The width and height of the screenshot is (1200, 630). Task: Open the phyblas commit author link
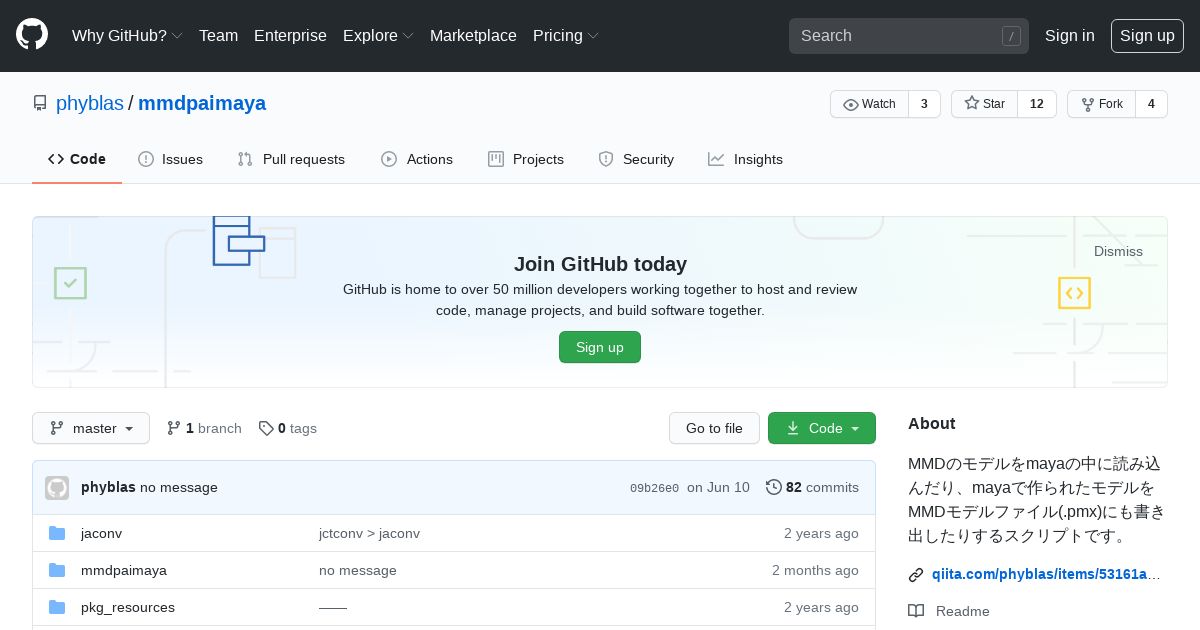[x=108, y=487]
